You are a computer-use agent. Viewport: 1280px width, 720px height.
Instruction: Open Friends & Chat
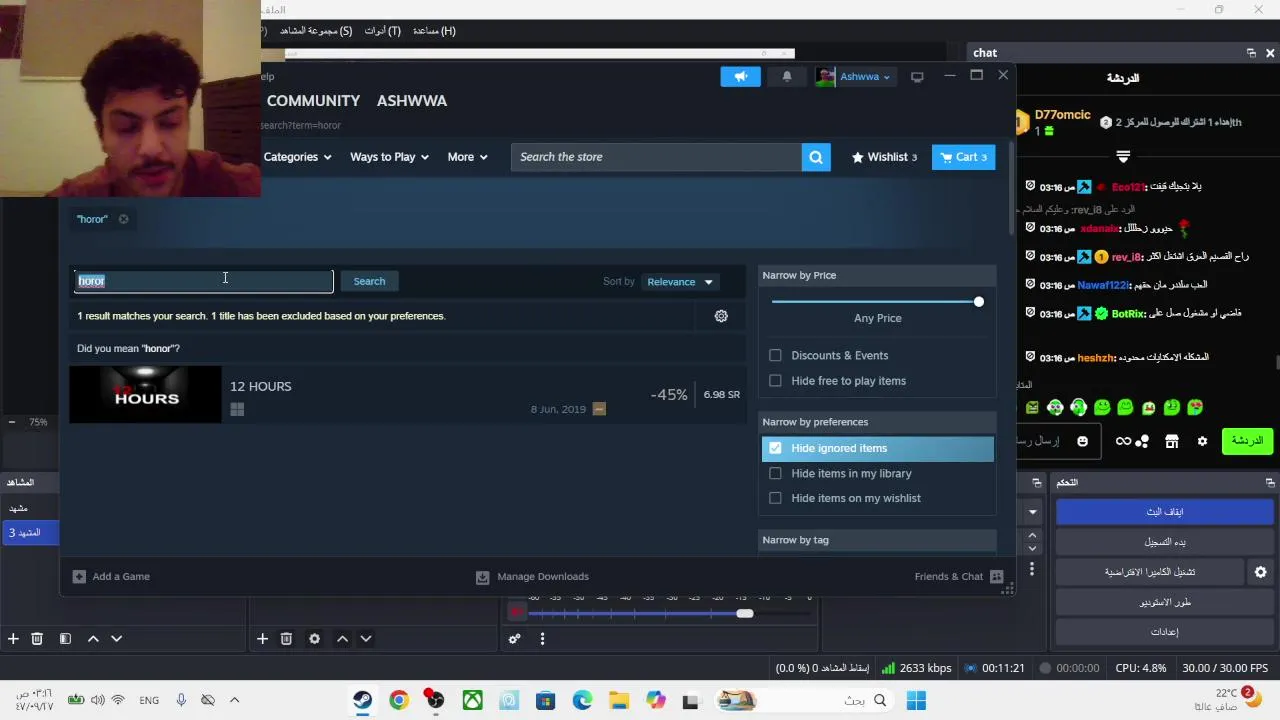[958, 576]
